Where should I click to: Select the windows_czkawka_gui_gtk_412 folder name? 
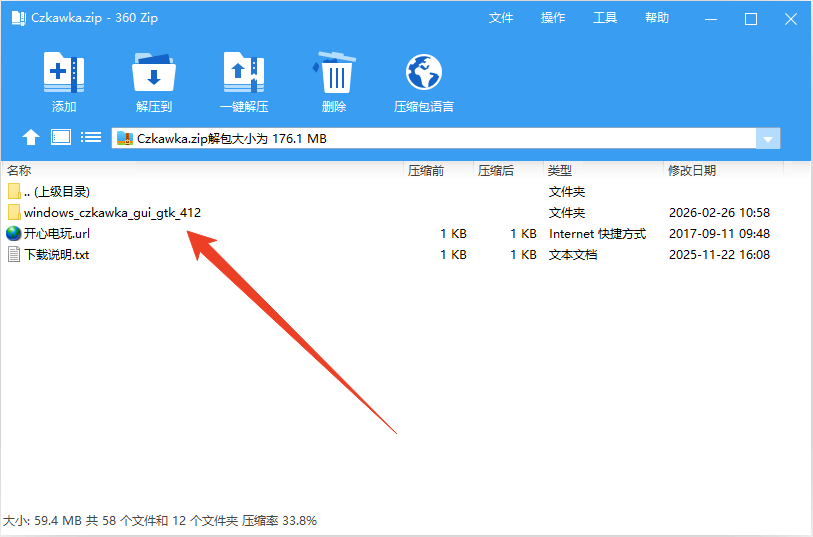[x=112, y=213]
